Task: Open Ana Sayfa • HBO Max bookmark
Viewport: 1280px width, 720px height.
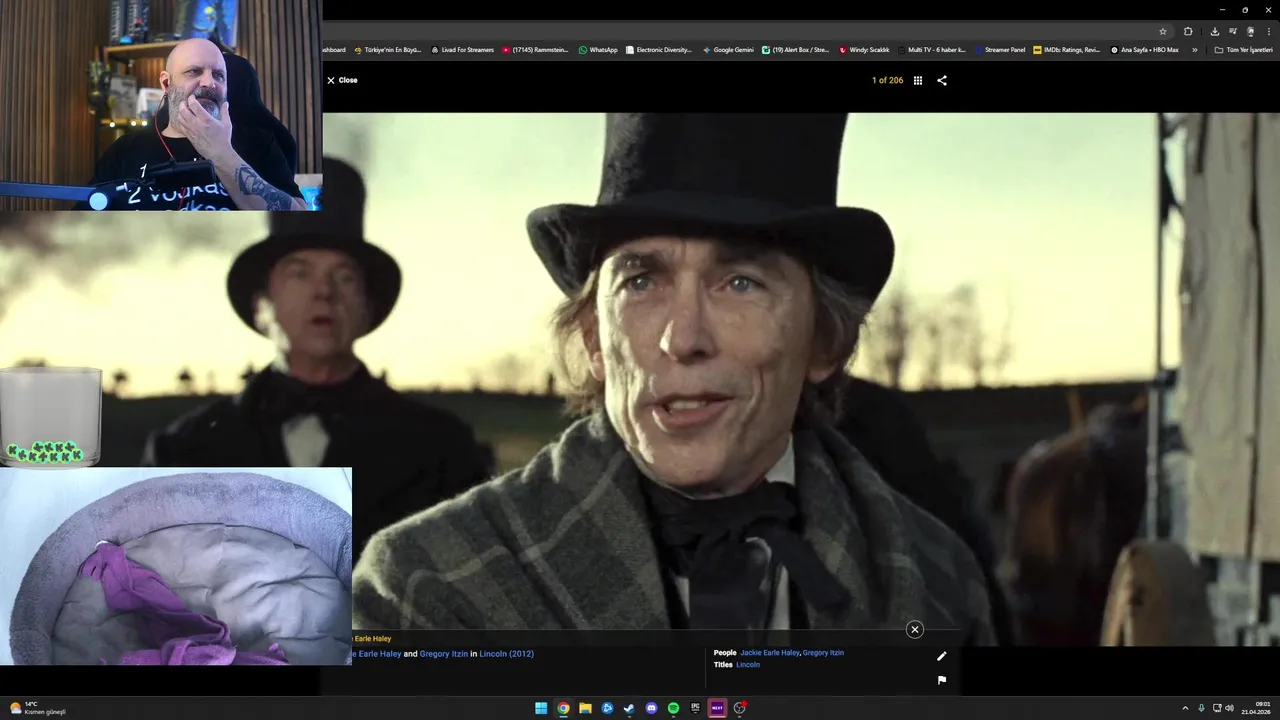Action: (1145, 49)
